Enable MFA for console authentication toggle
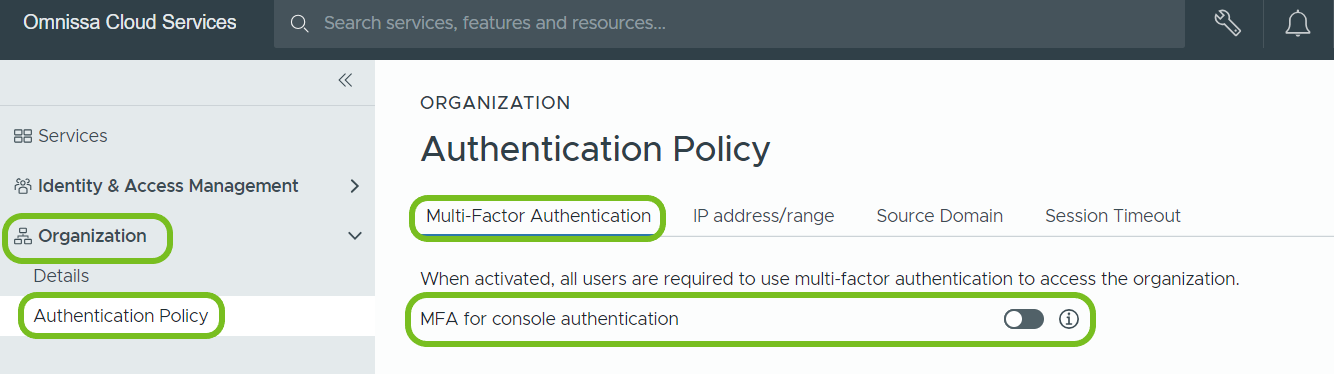The height and width of the screenshot is (374, 1334). [x=1024, y=319]
